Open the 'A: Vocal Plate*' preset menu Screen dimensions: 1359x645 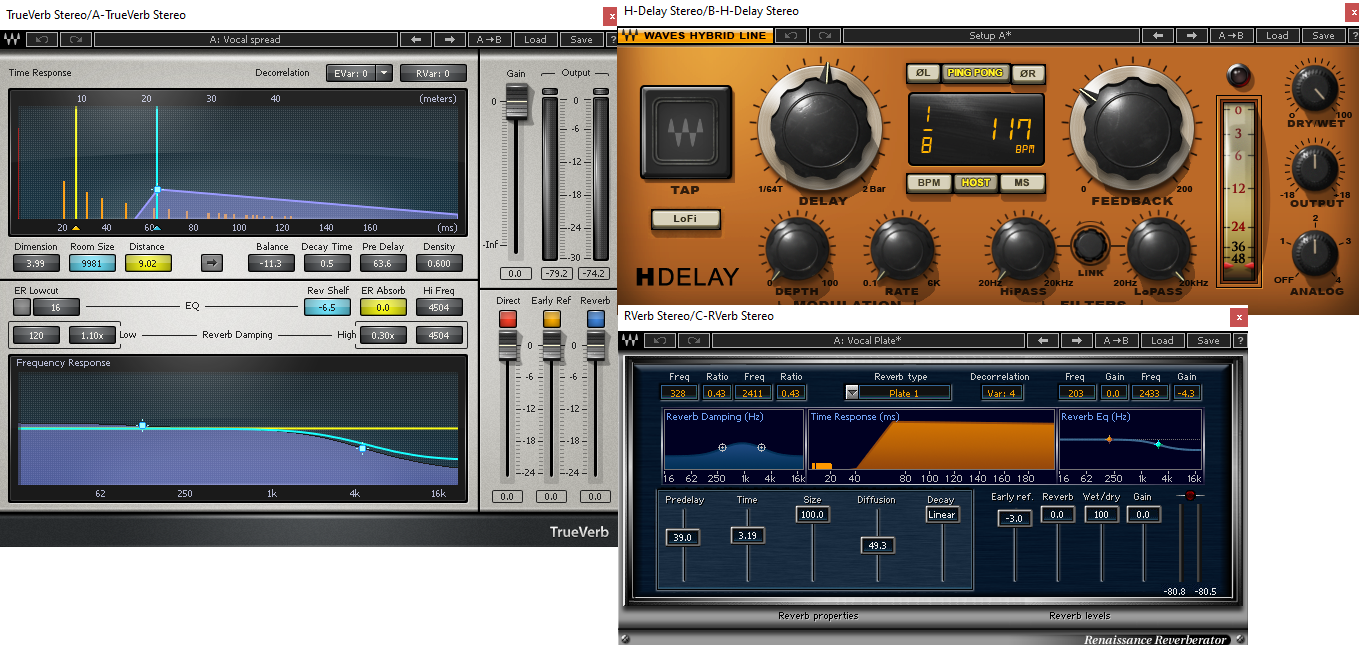click(x=867, y=340)
